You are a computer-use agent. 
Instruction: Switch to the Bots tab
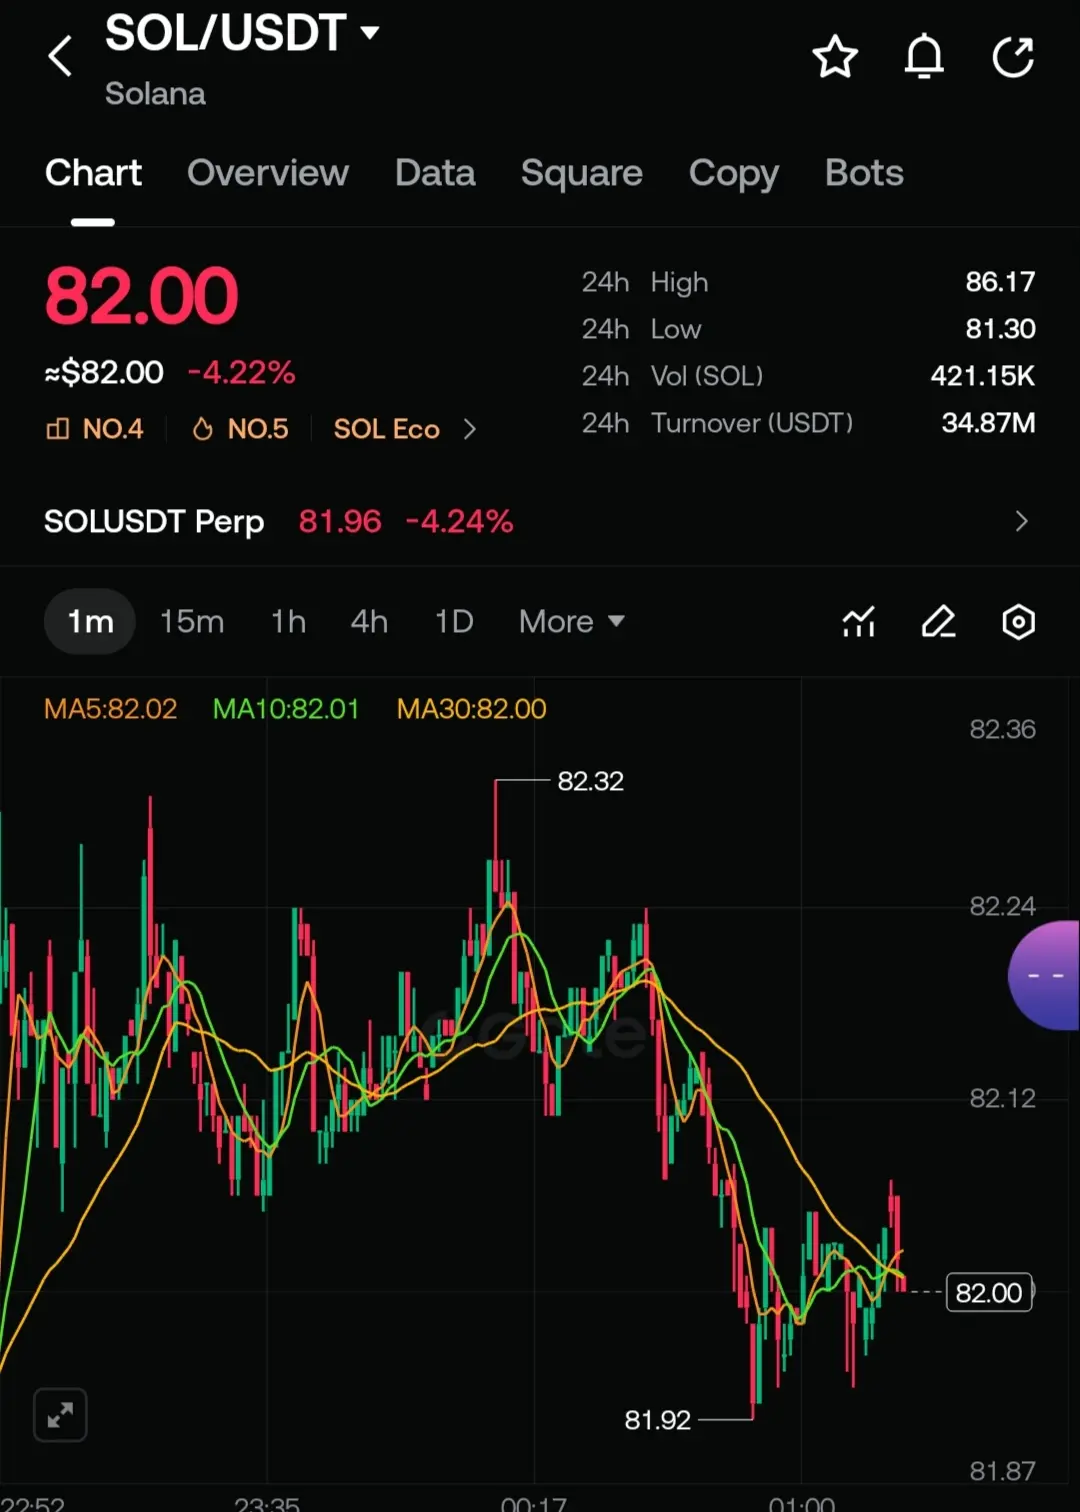pyautogui.click(x=864, y=173)
